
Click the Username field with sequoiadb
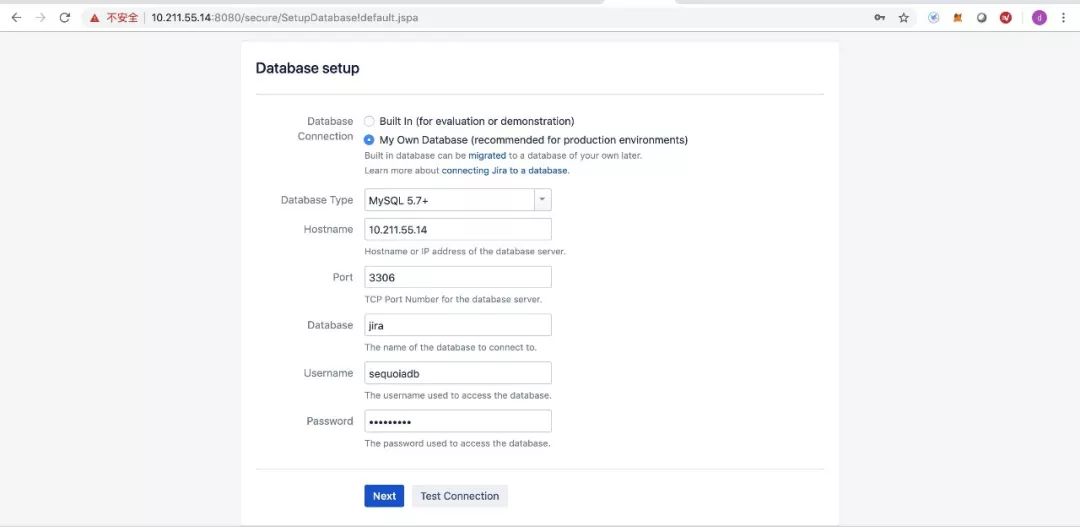(458, 373)
